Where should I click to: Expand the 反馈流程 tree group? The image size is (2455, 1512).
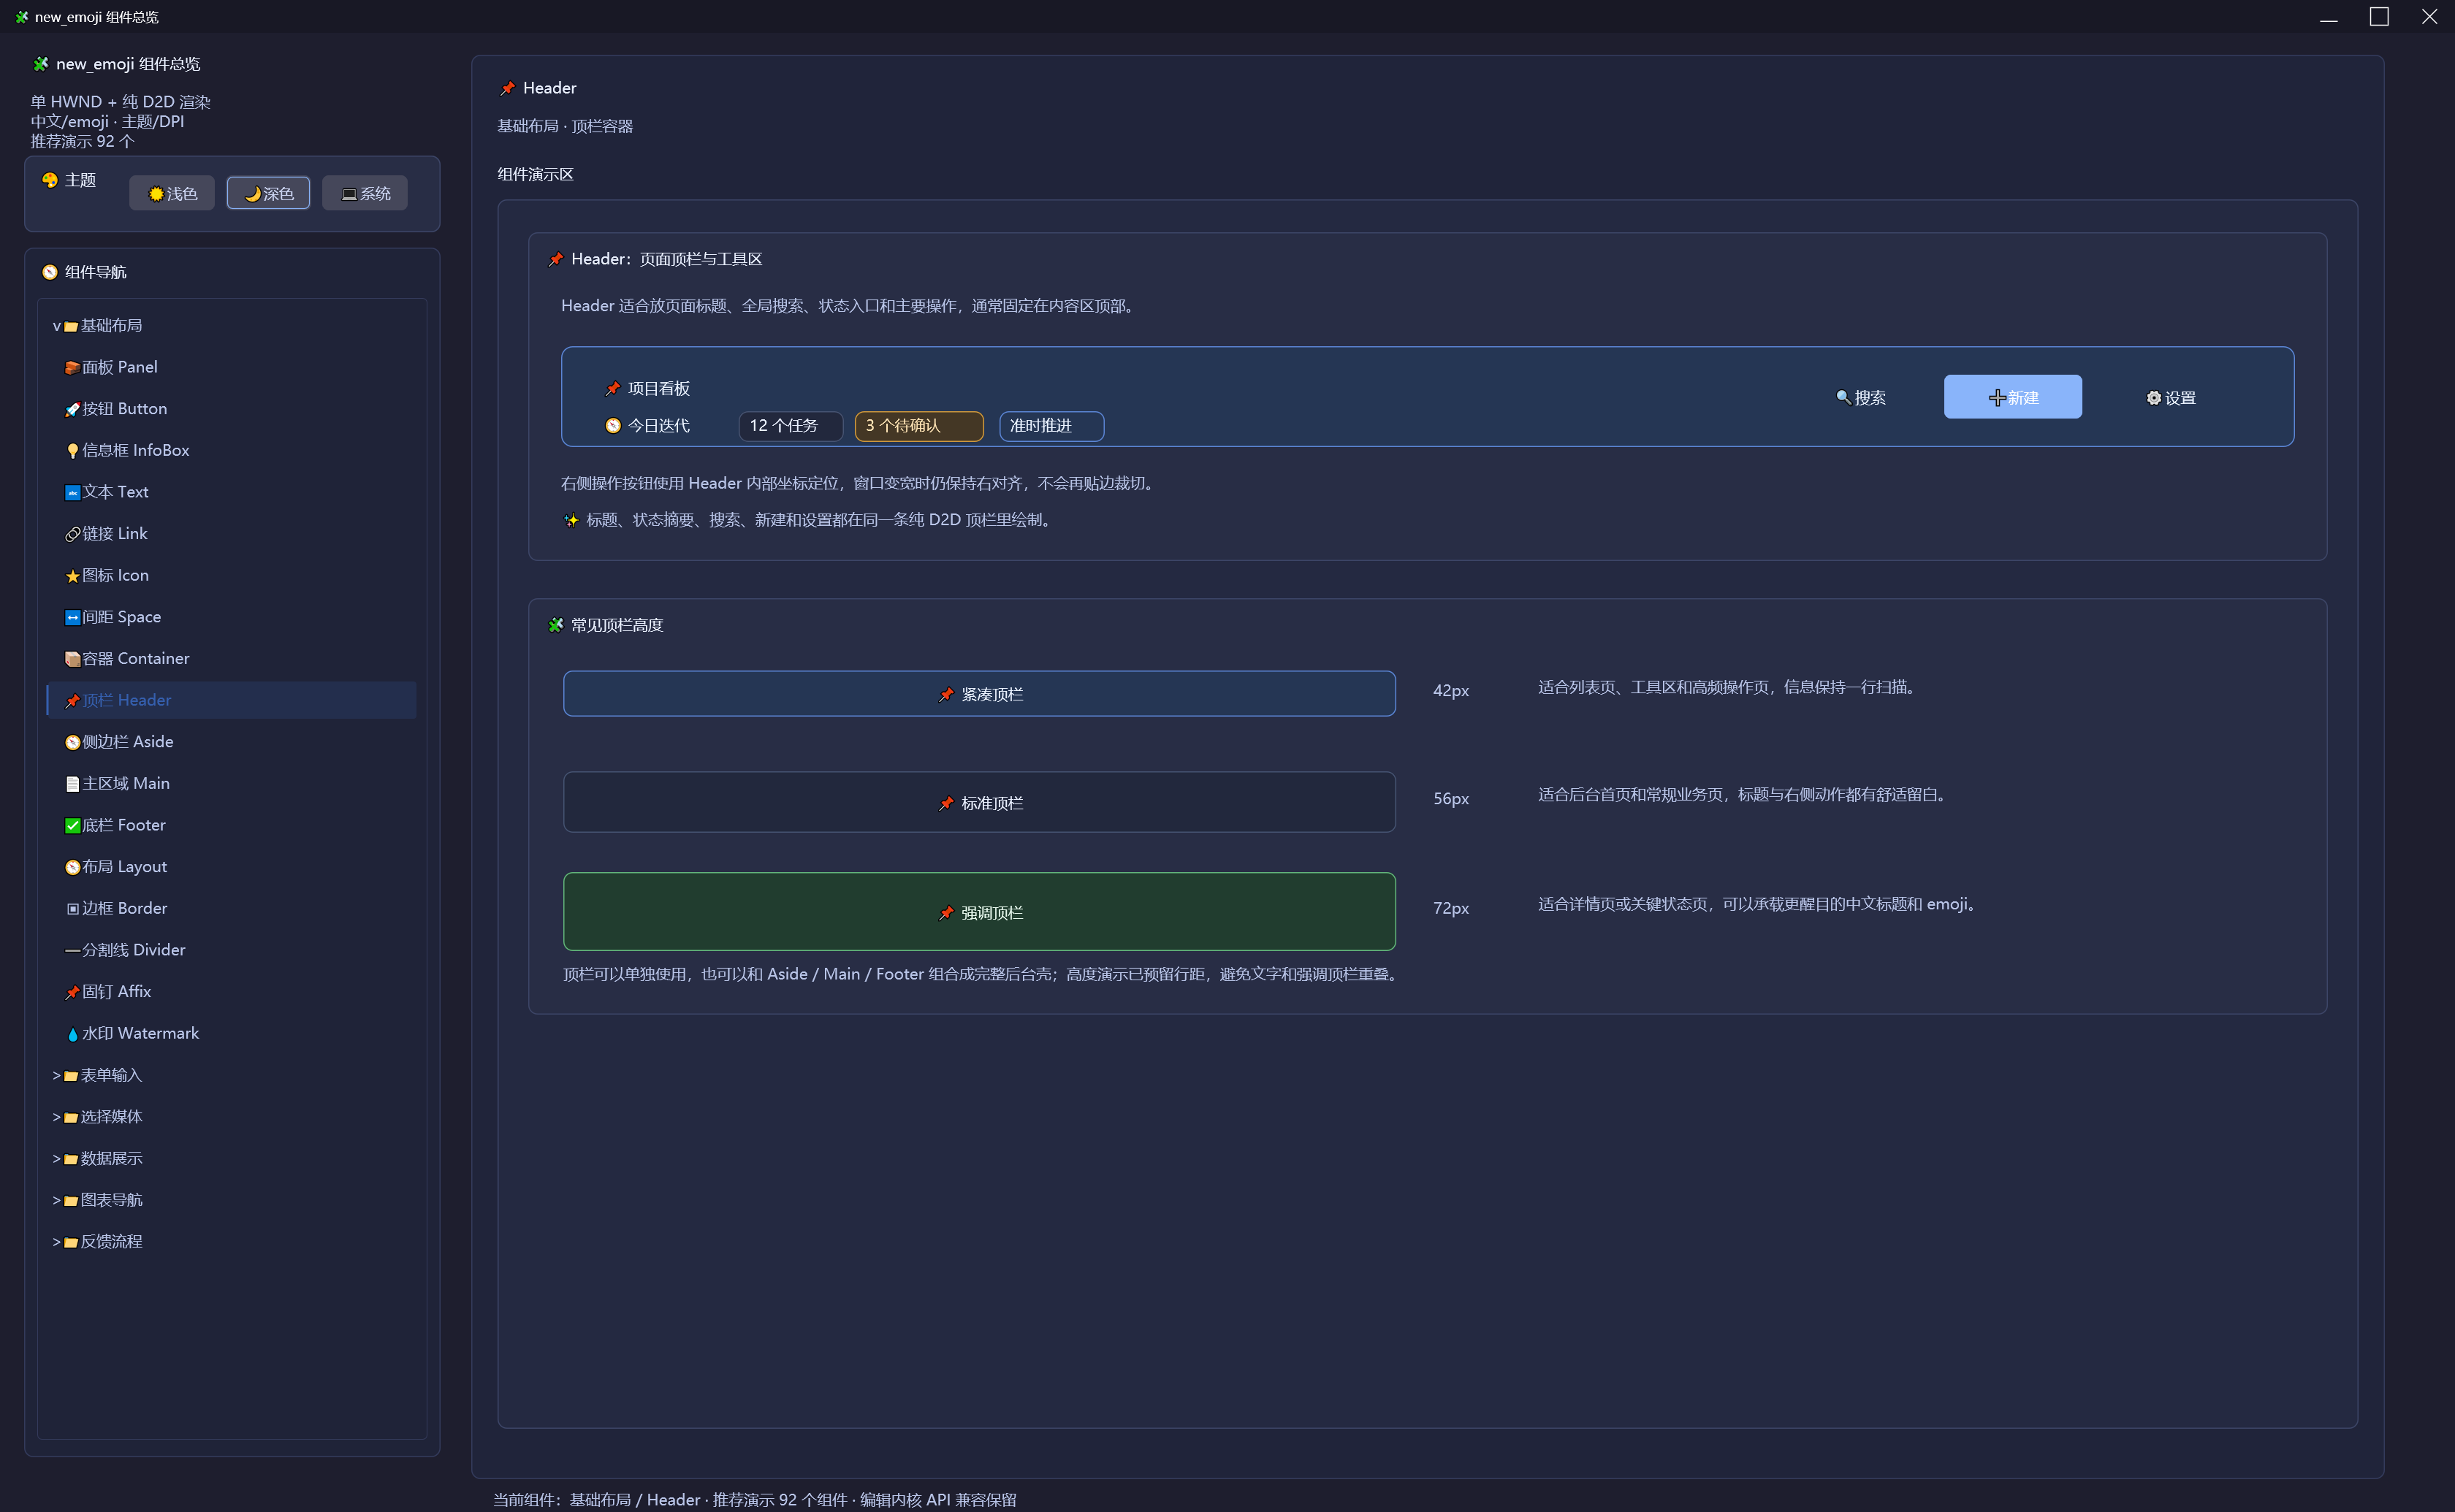tap(57, 1242)
